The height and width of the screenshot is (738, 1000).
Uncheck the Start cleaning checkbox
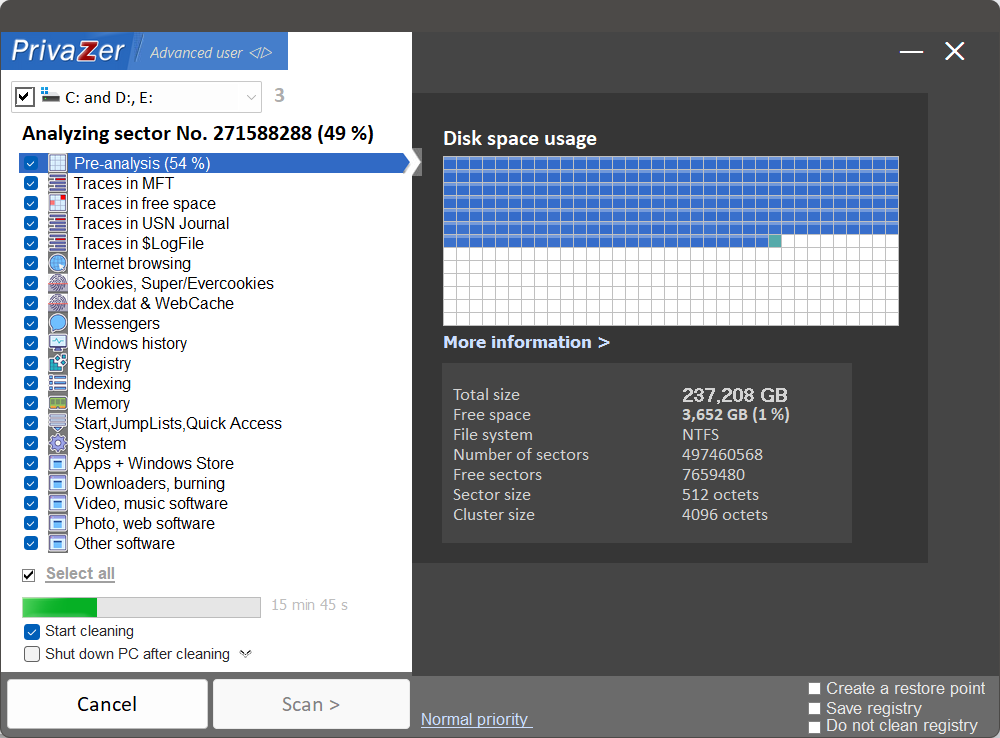(32, 632)
